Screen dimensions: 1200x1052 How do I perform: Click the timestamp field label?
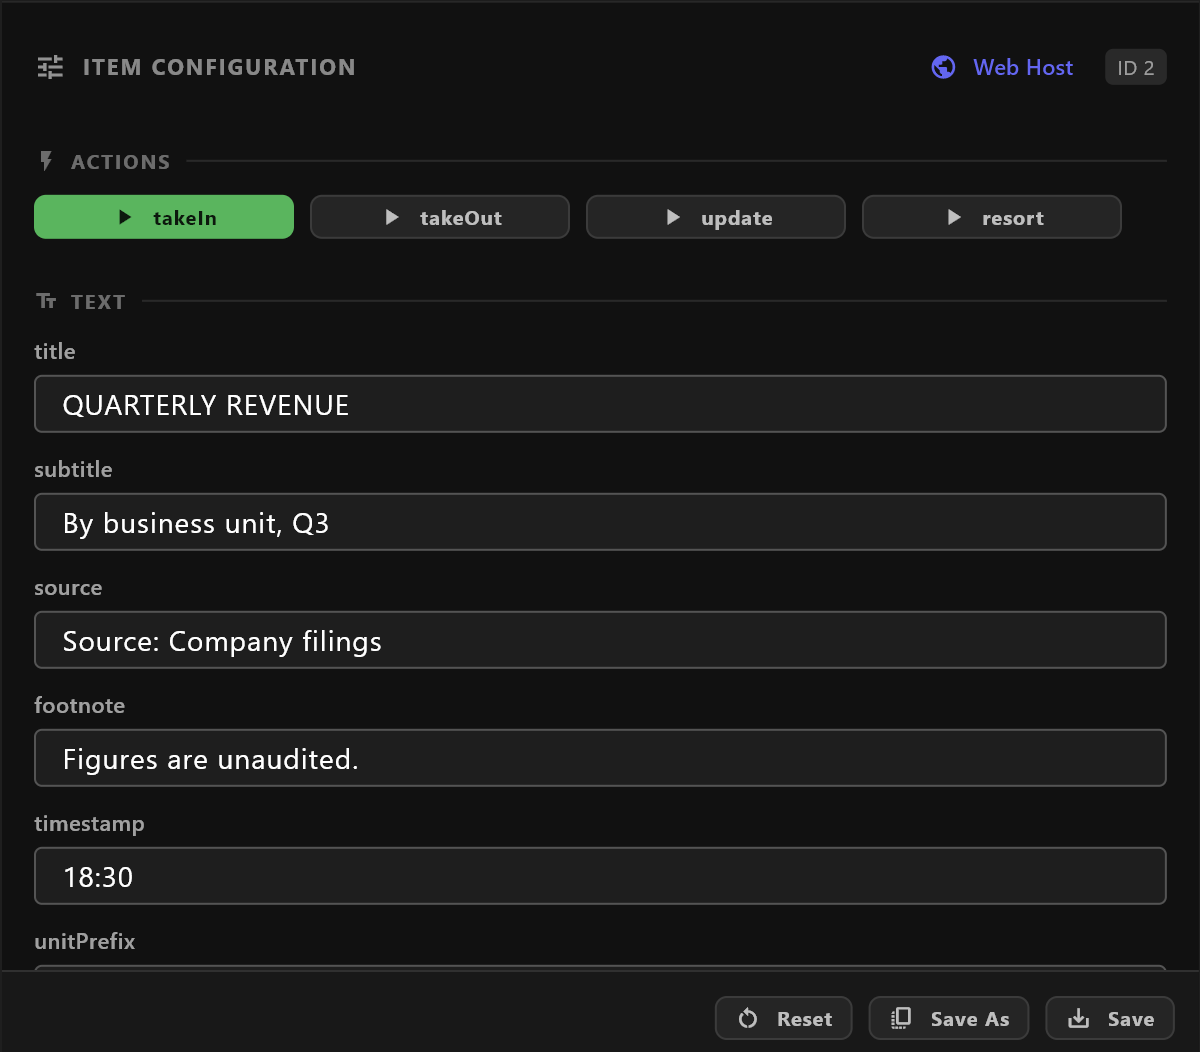[89, 824]
